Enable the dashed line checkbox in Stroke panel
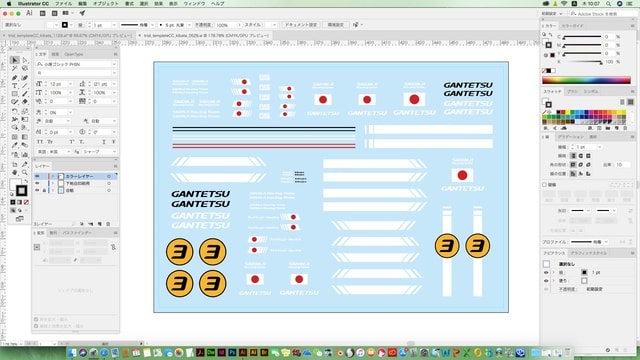This screenshot has width=640, height=360. tap(544, 184)
